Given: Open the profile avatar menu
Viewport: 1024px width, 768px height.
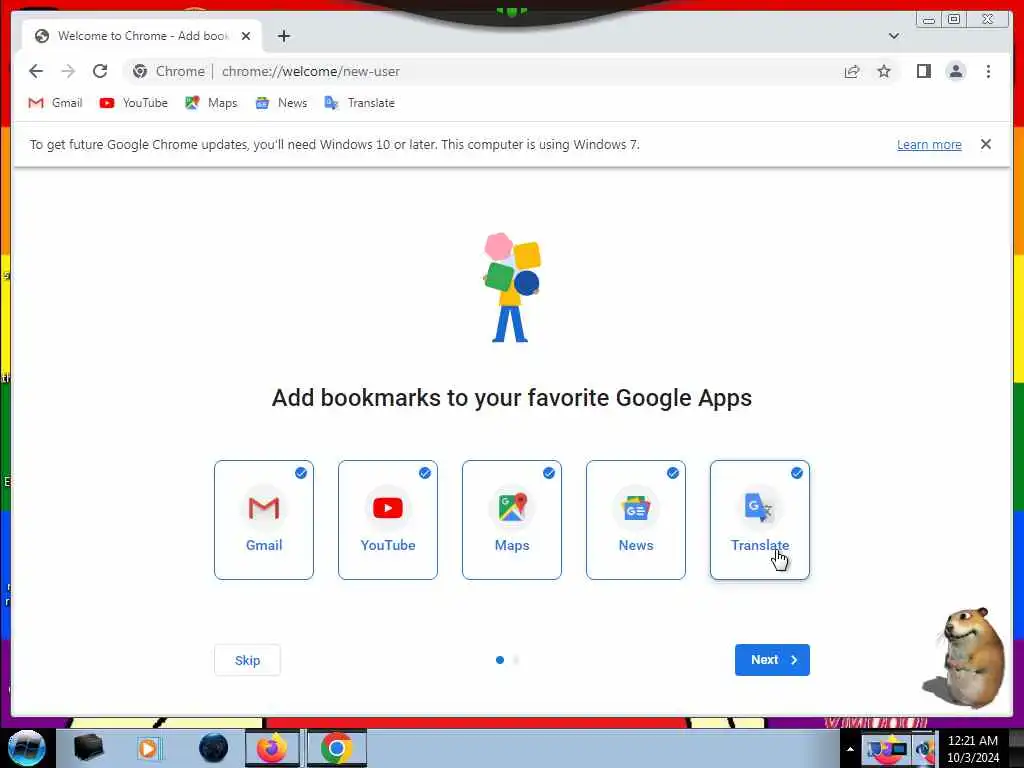Looking at the screenshot, I should point(955,71).
